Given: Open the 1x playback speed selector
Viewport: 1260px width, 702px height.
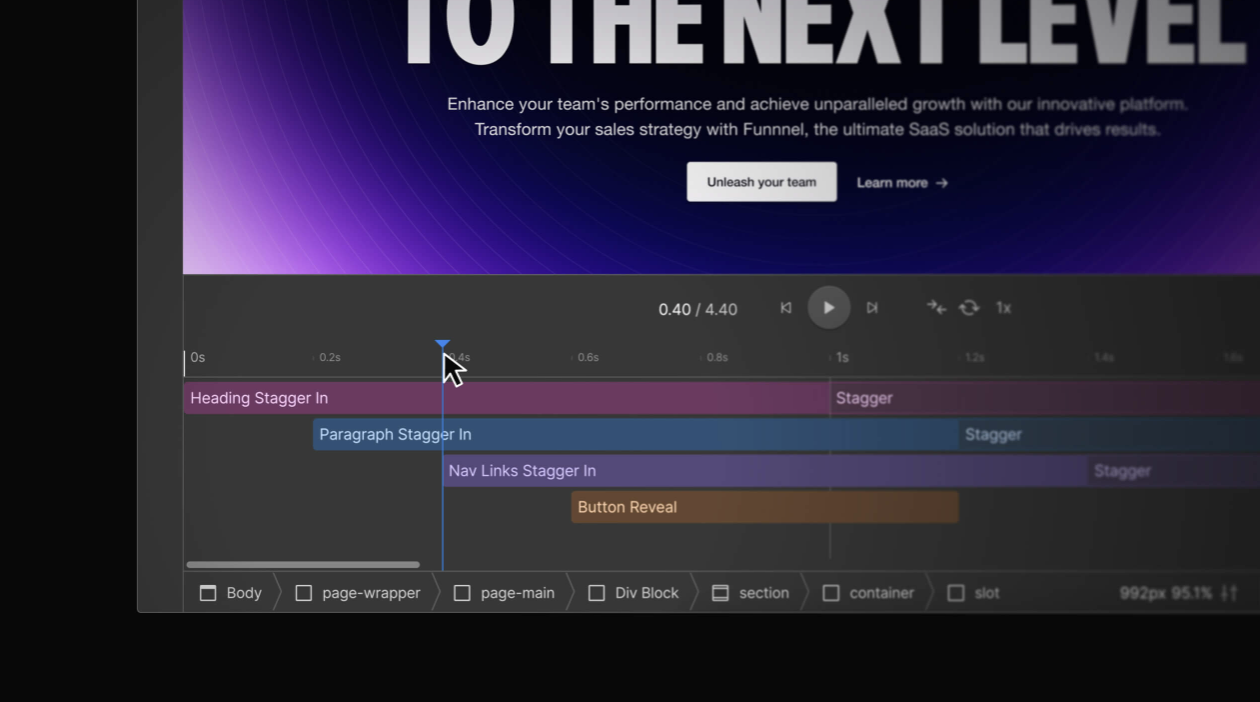Looking at the screenshot, I should tap(1003, 308).
